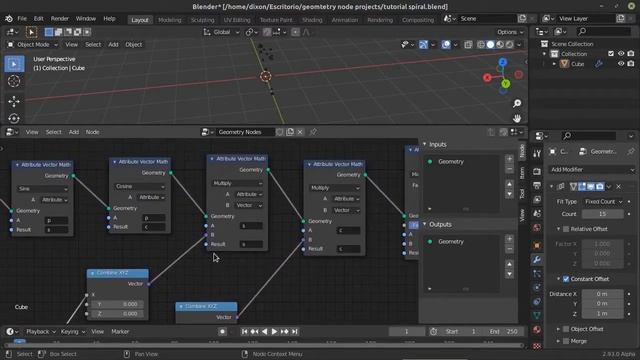Screen dimensions: 640x360
Task: Toggle X-ray view in viewport header
Action: (x=468, y=44)
